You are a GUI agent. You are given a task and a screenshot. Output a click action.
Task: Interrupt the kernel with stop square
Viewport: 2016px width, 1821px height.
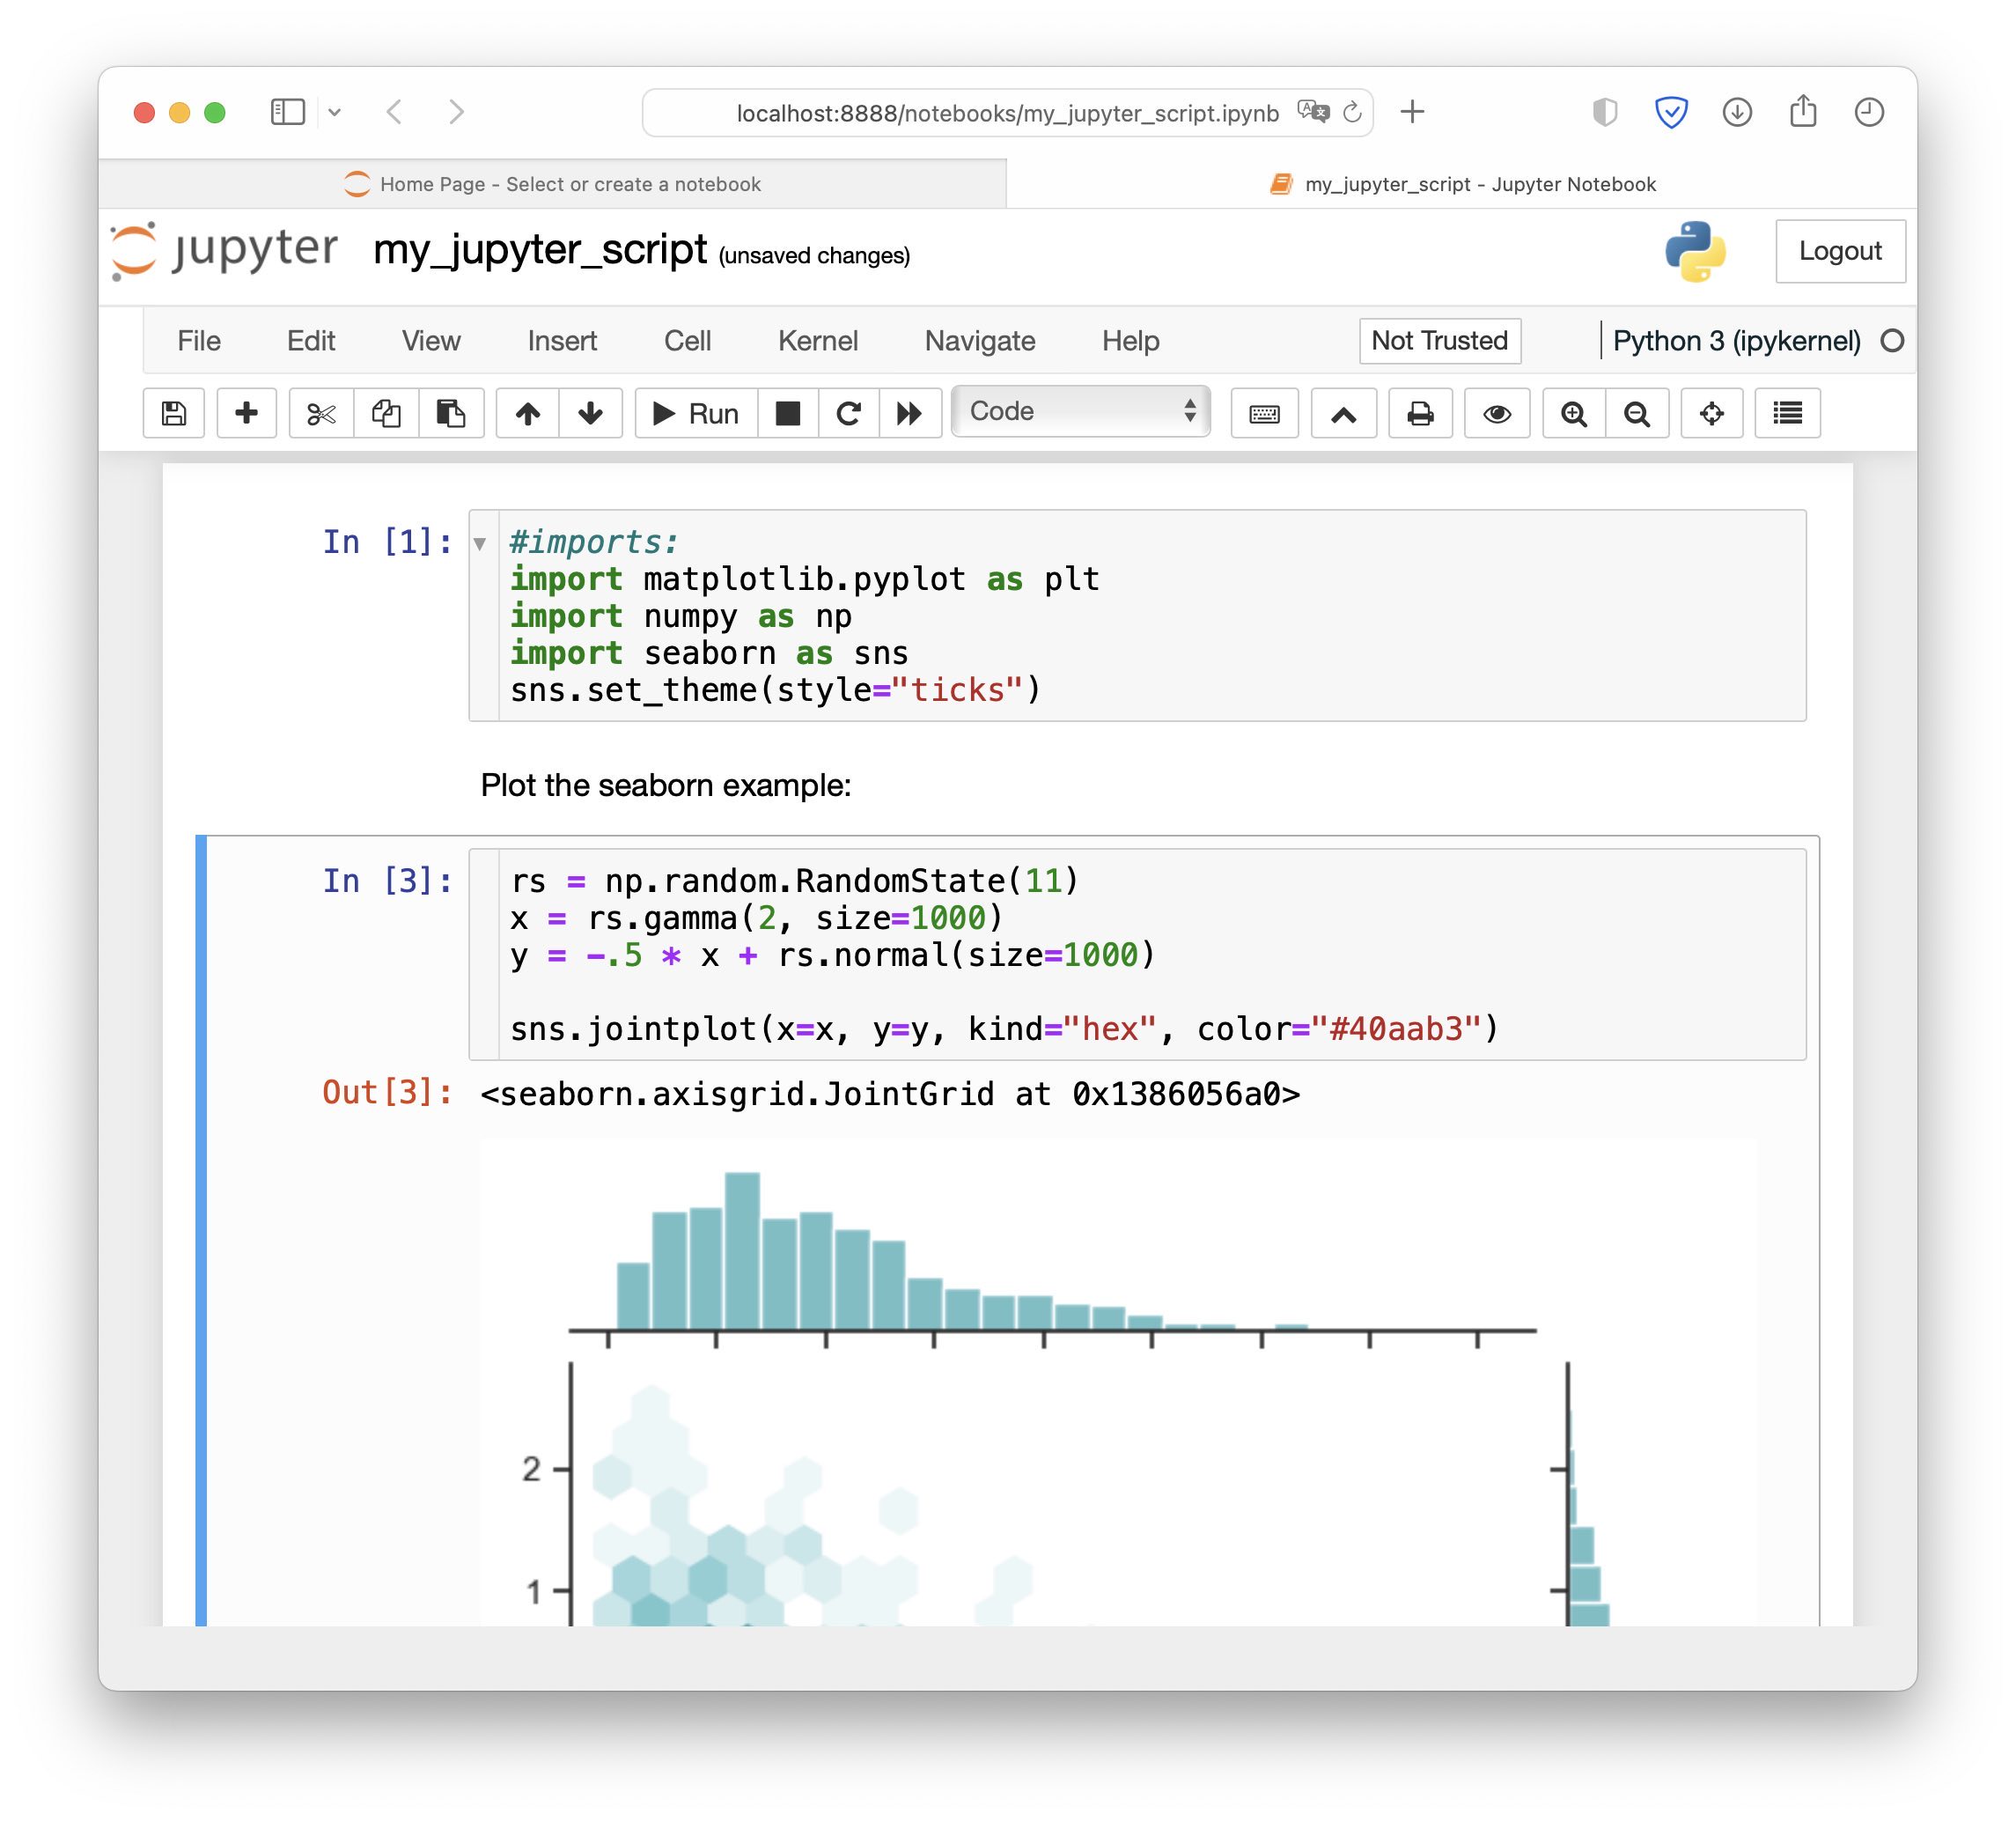(x=788, y=413)
